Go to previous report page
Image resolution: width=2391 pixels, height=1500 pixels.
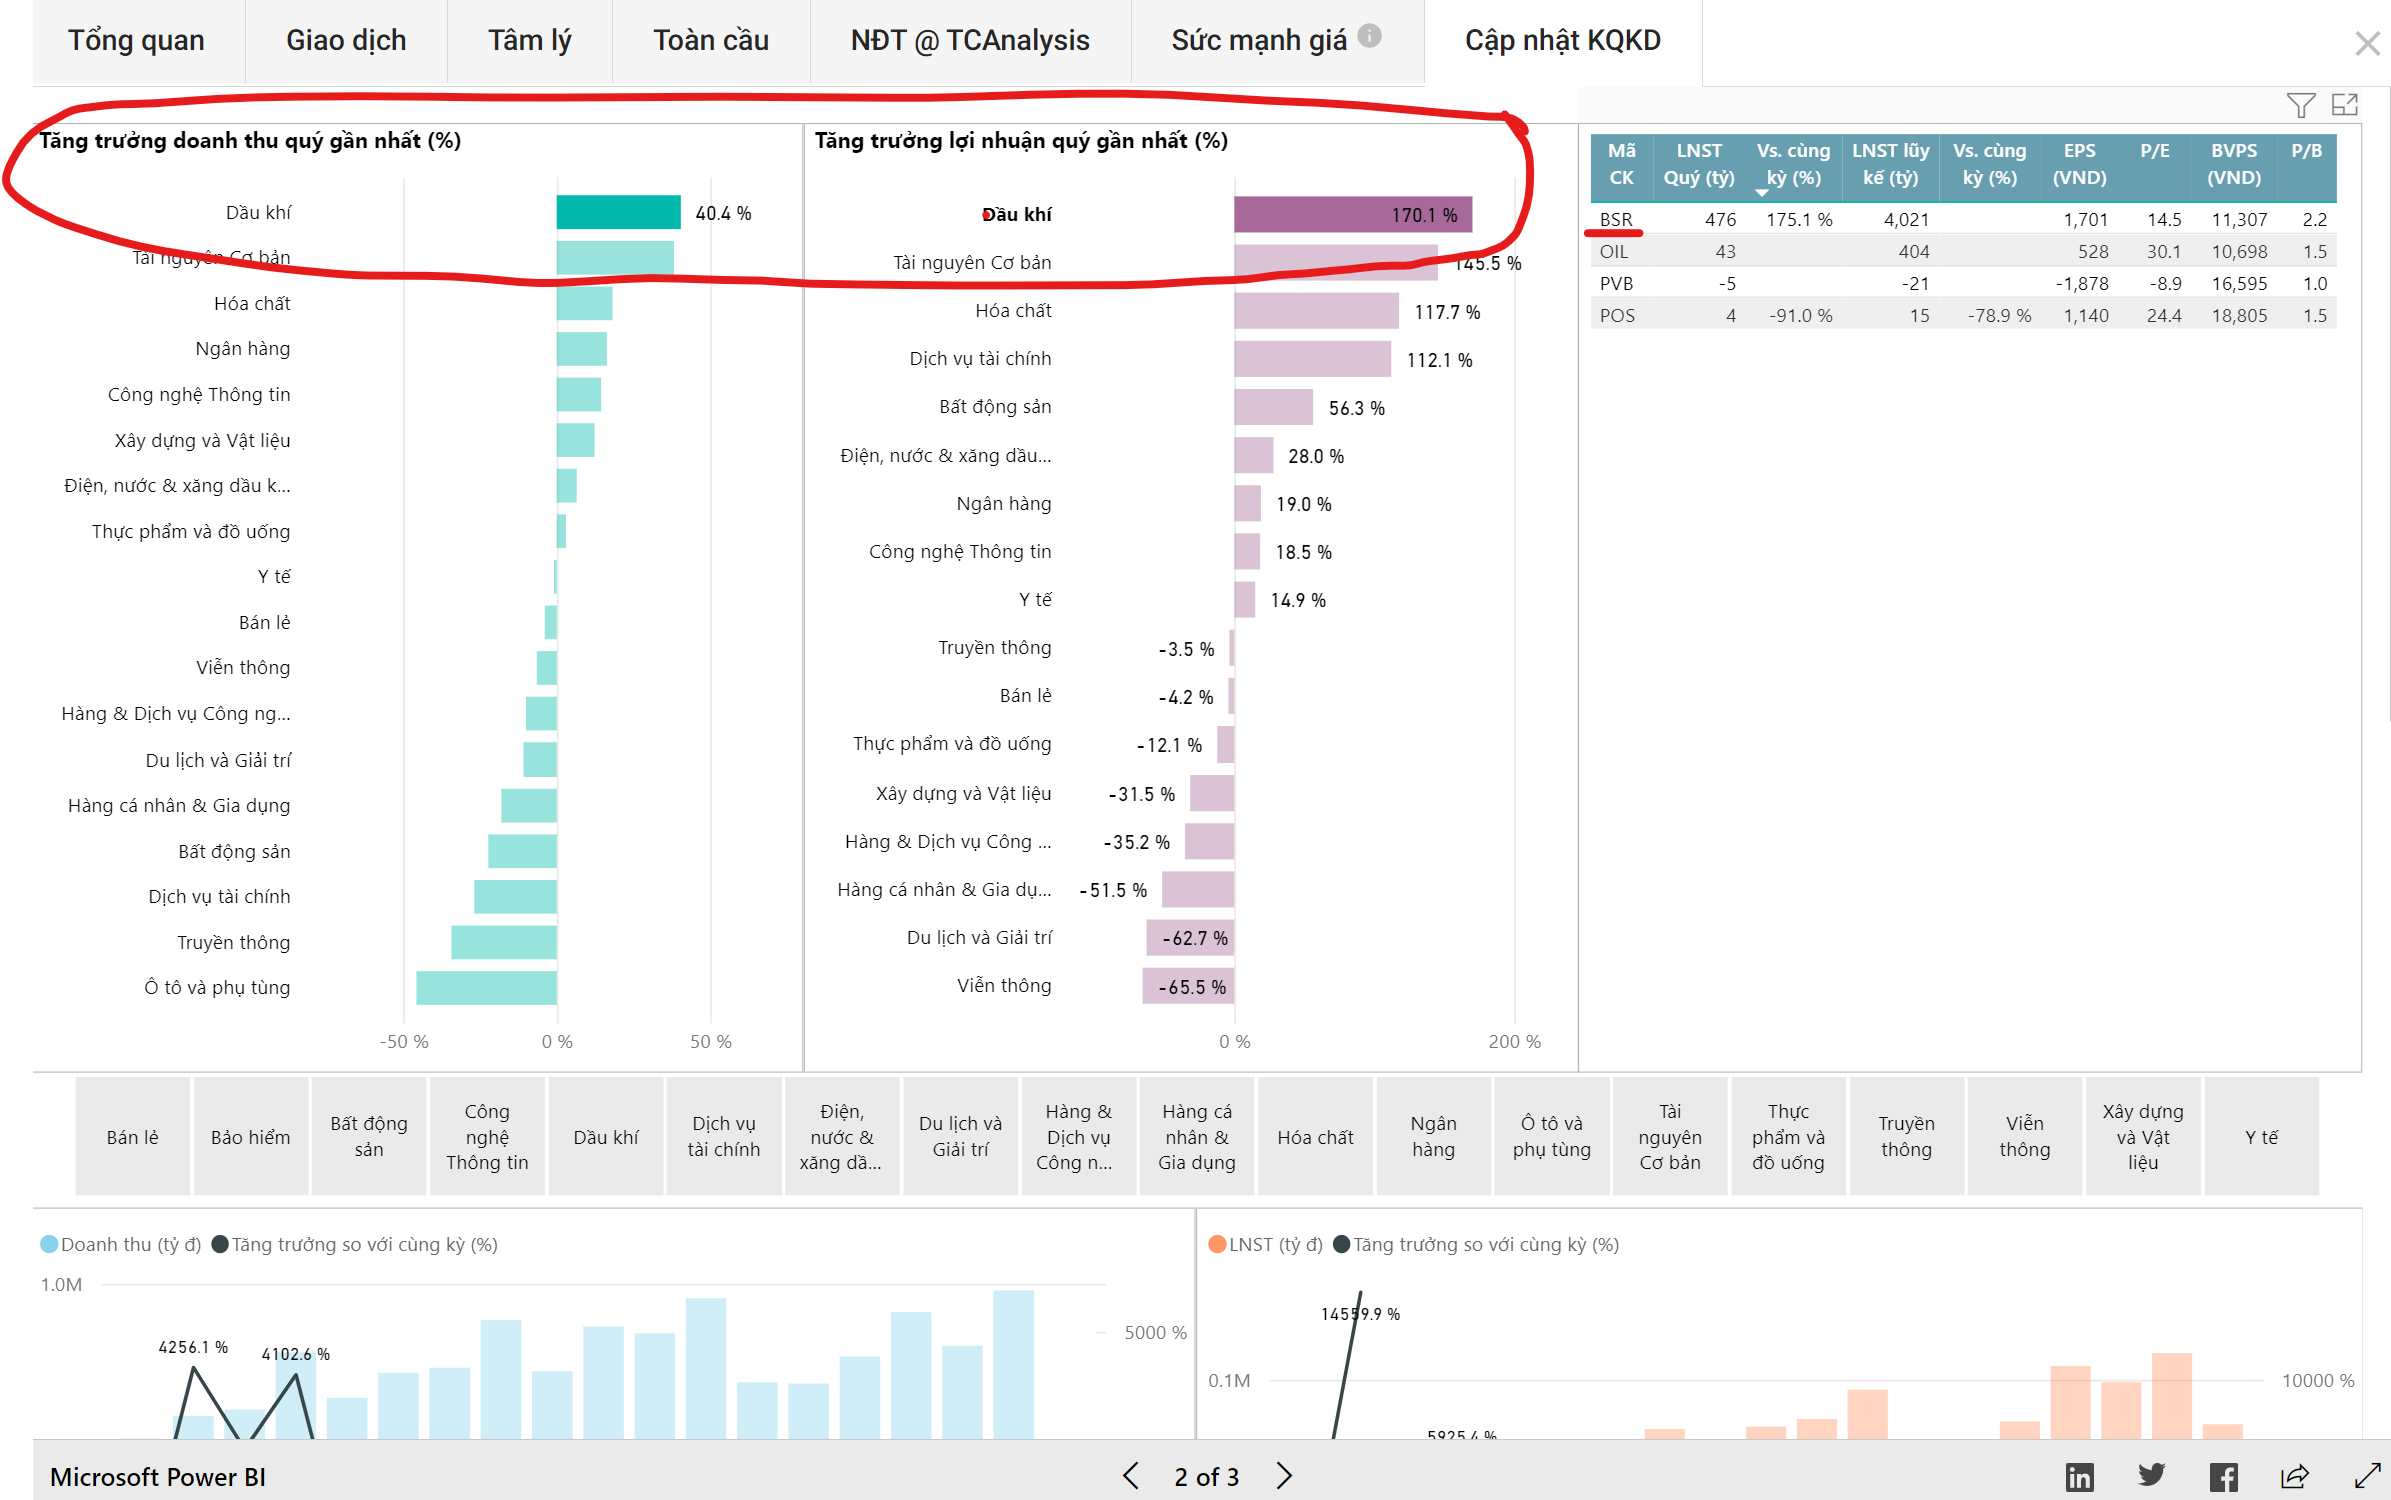point(1130,1476)
